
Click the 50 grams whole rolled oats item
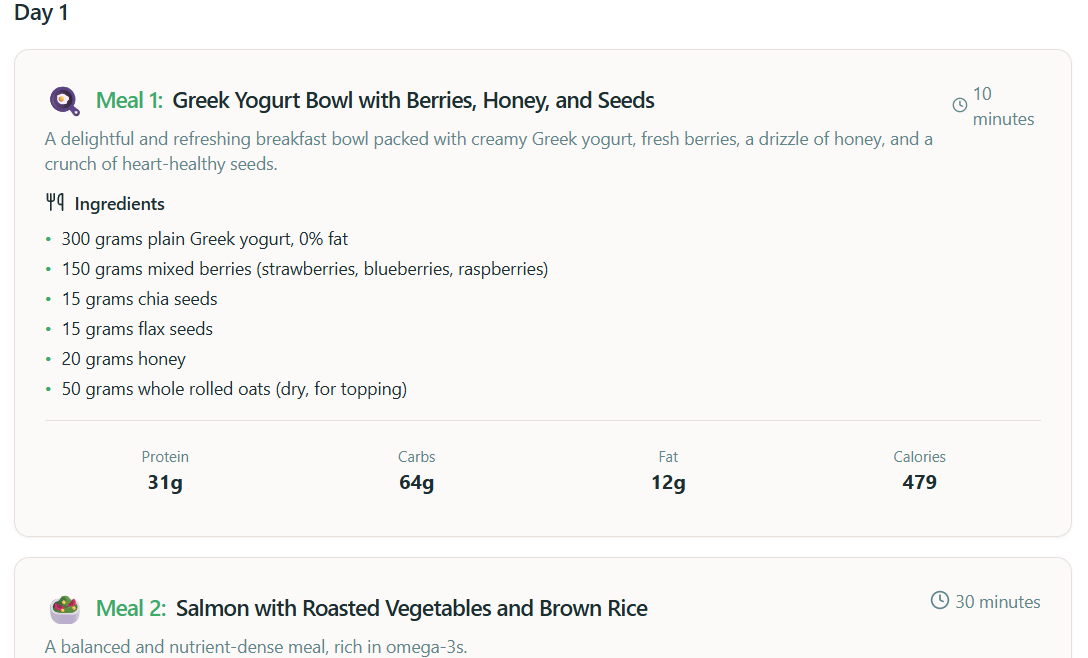click(x=234, y=389)
